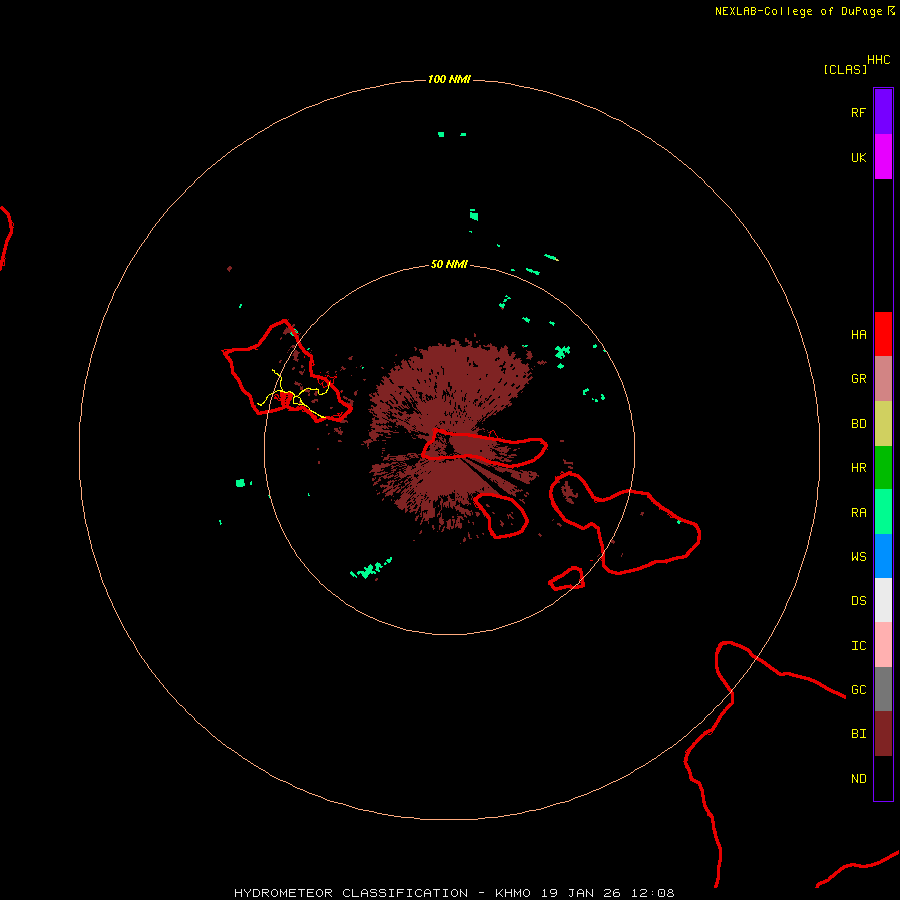This screenshot has height=900, width=900.
Task: Click the green HR legend swatch
Action: pos(883,468)
